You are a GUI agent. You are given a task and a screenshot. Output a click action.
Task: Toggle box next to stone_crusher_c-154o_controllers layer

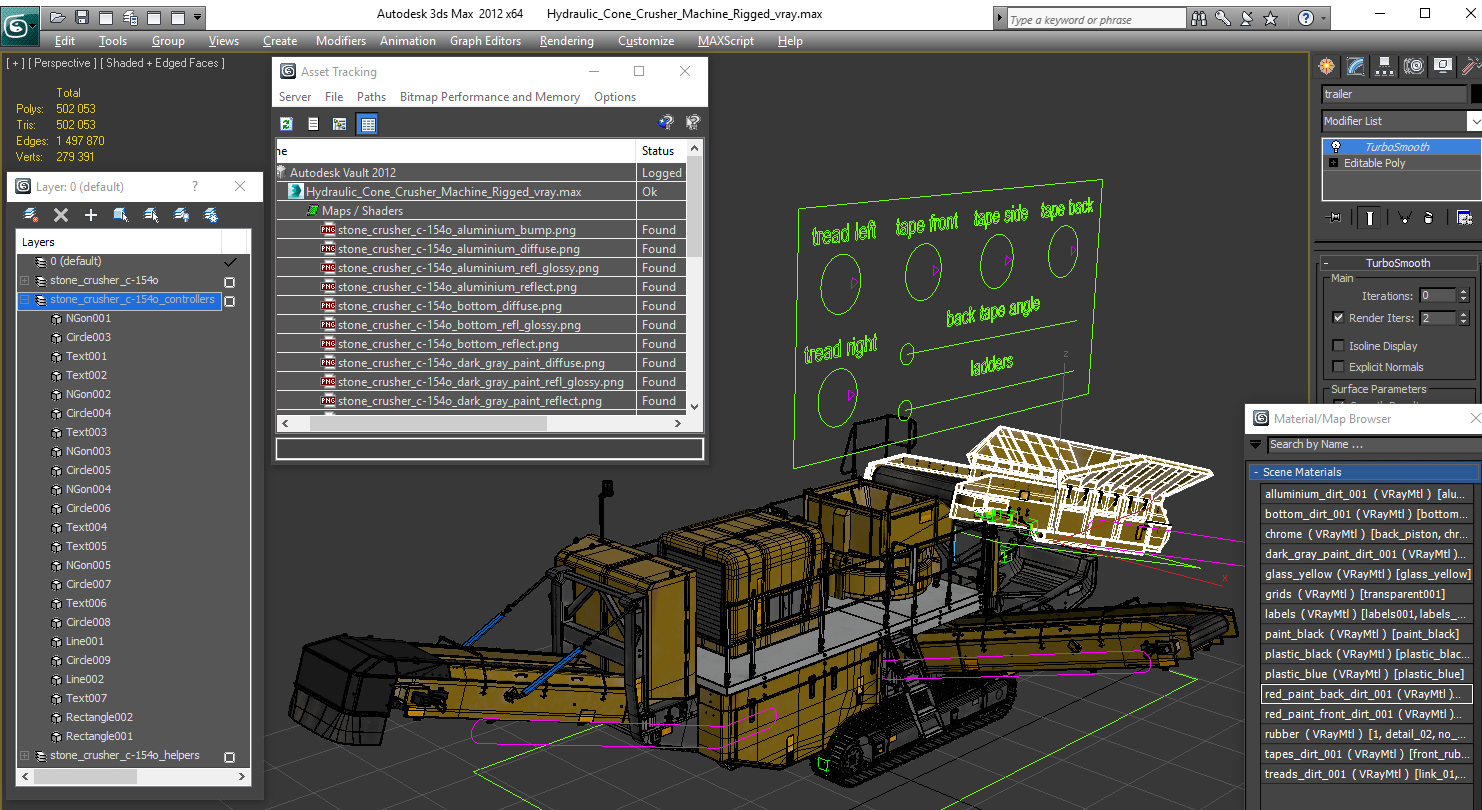coord(229,301)
